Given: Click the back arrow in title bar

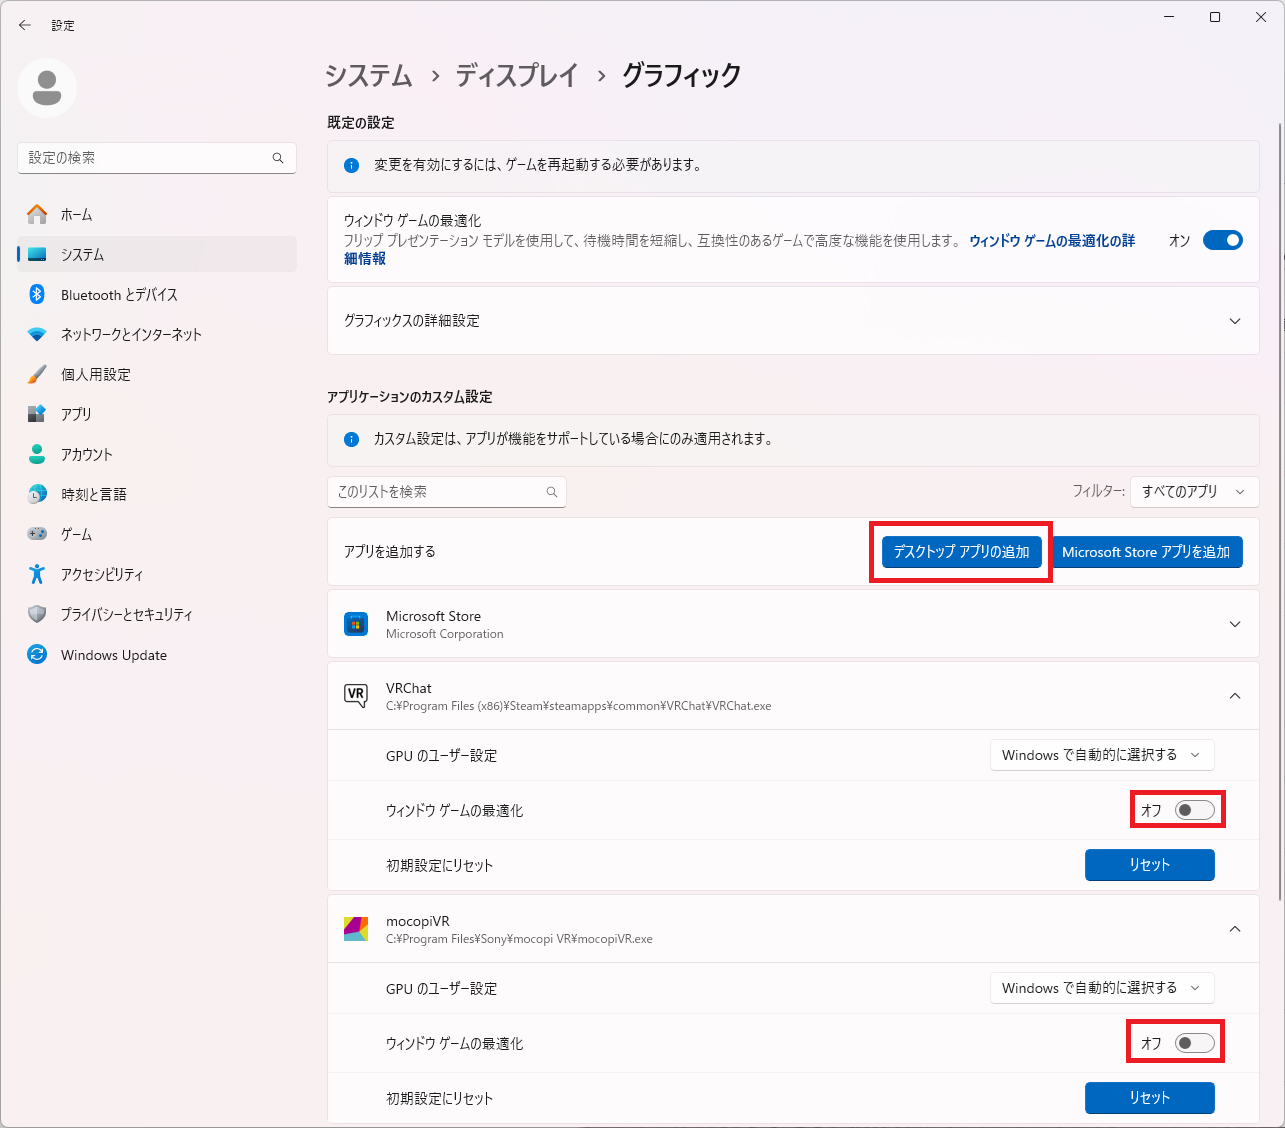Looking at the screenshot, I should [25, 25].
